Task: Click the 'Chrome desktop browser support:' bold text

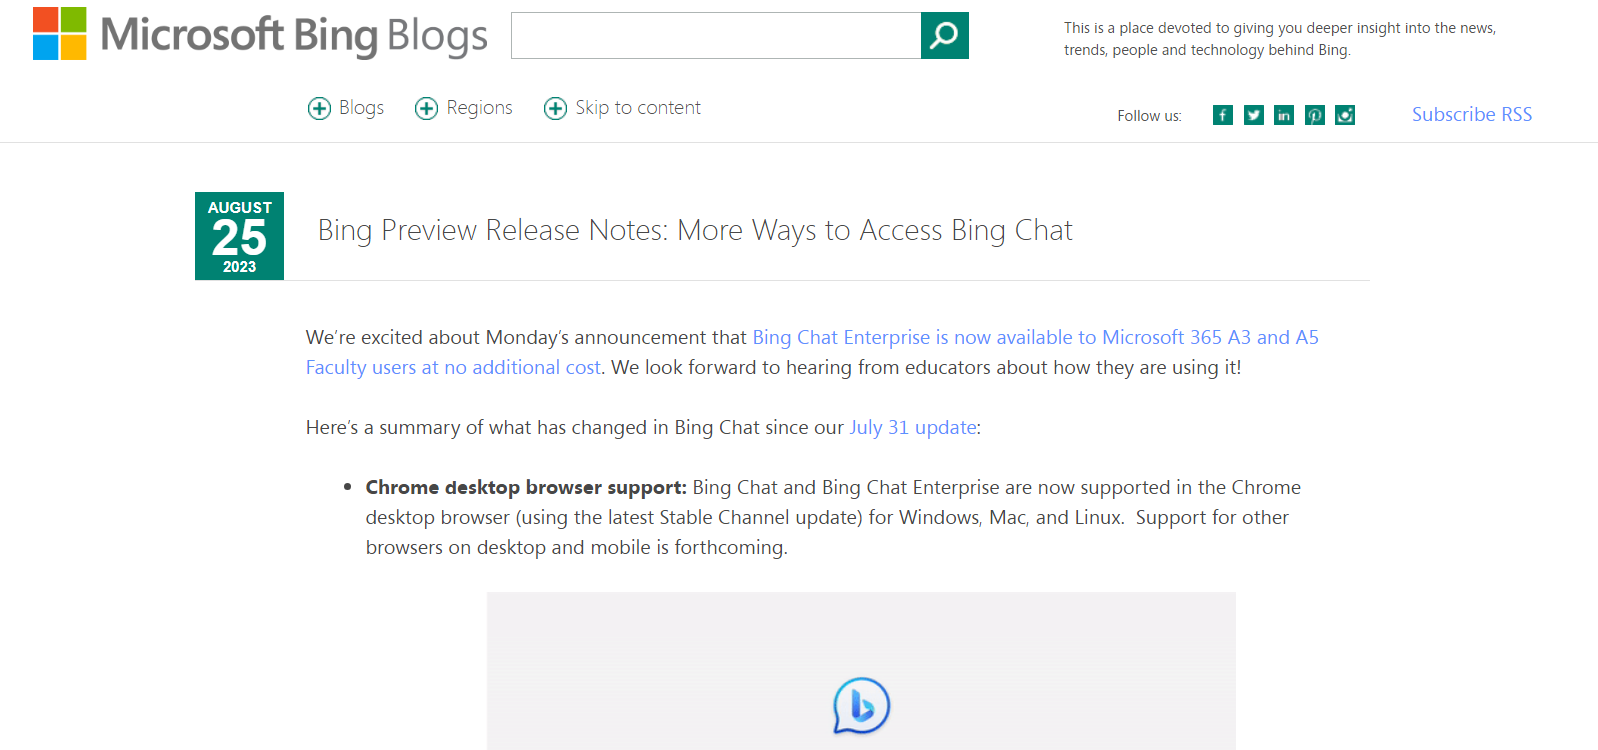Action: [526, 487]
